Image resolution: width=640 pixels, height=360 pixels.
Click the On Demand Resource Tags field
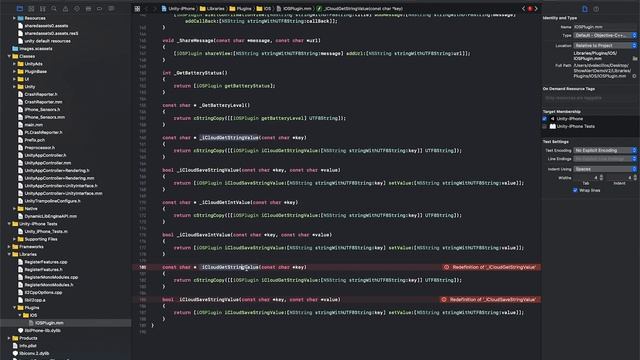[590, 98]
